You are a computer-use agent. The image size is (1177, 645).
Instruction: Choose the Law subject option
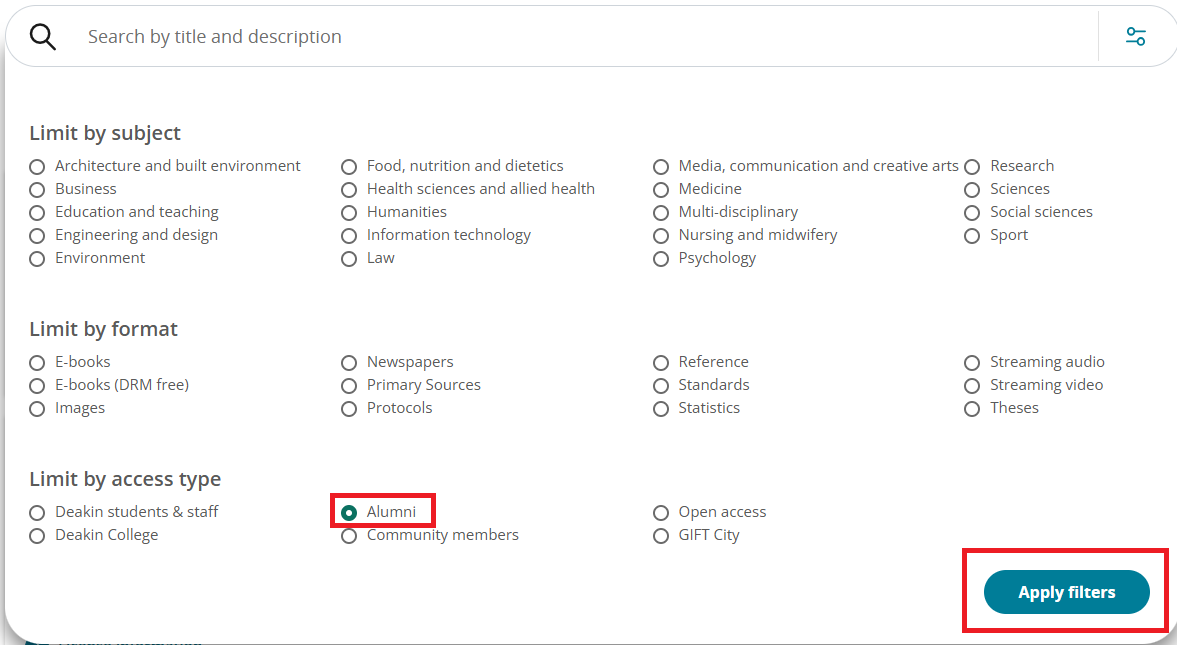coord(349,259)
